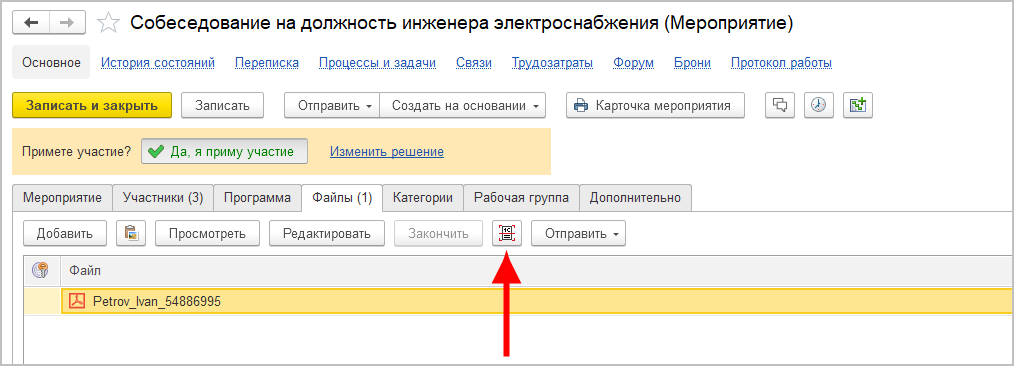The image size is (1014, 366).
Task: Click the clock icon in the toolbar
Action: [819, 105]
